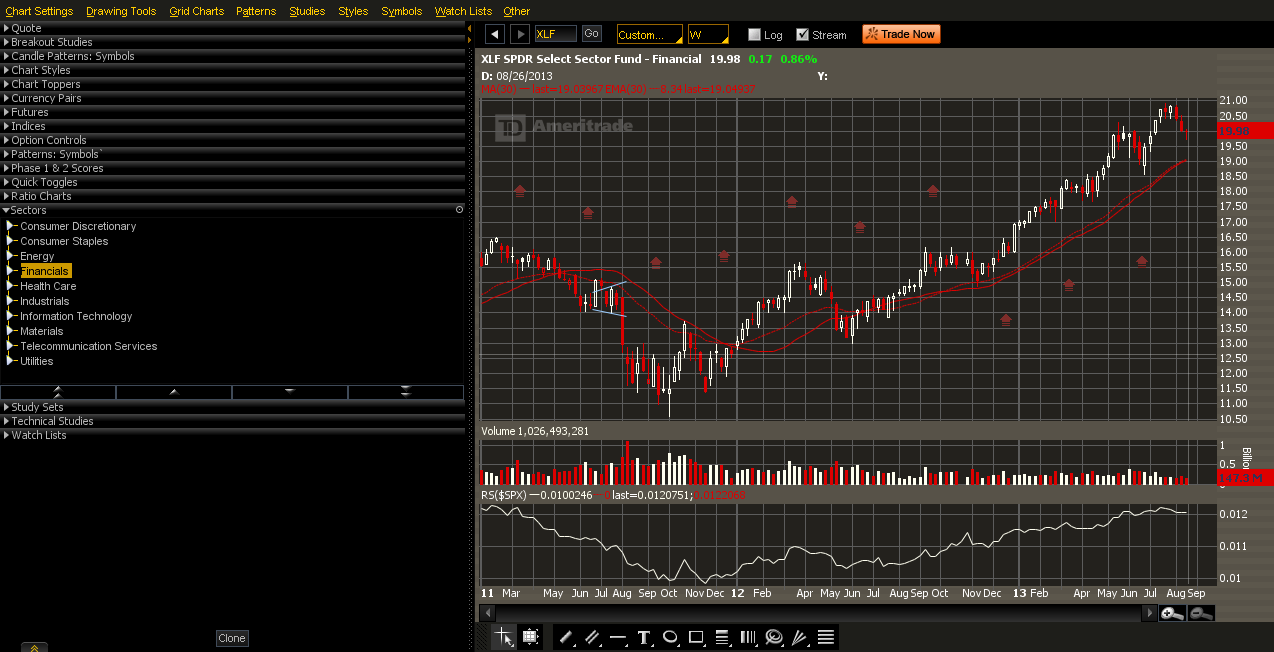
Task: Pick the ellipse drawing tool
Action: (670, 637)
